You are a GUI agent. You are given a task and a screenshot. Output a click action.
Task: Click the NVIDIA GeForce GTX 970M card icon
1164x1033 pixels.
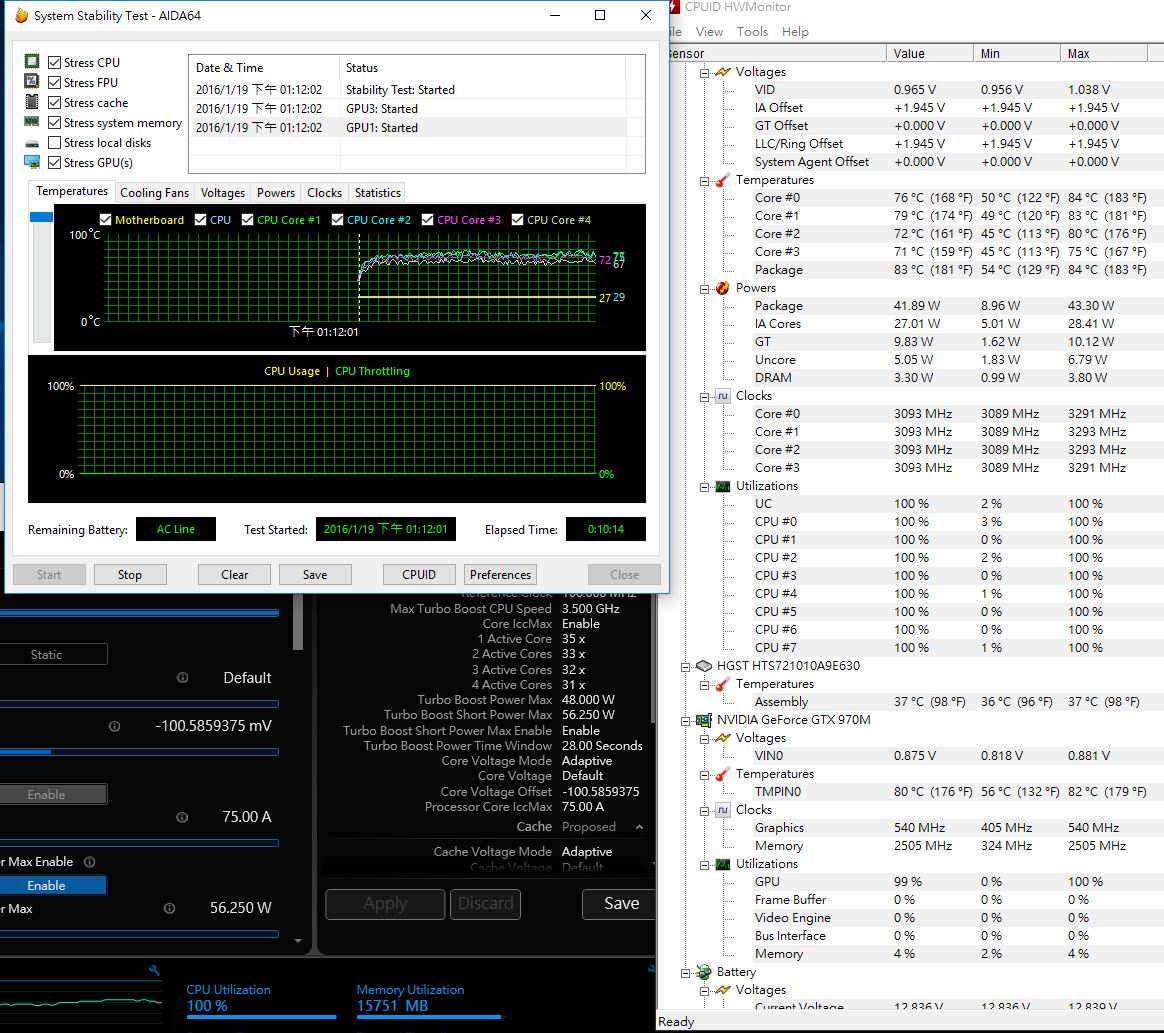click(704, 720)
